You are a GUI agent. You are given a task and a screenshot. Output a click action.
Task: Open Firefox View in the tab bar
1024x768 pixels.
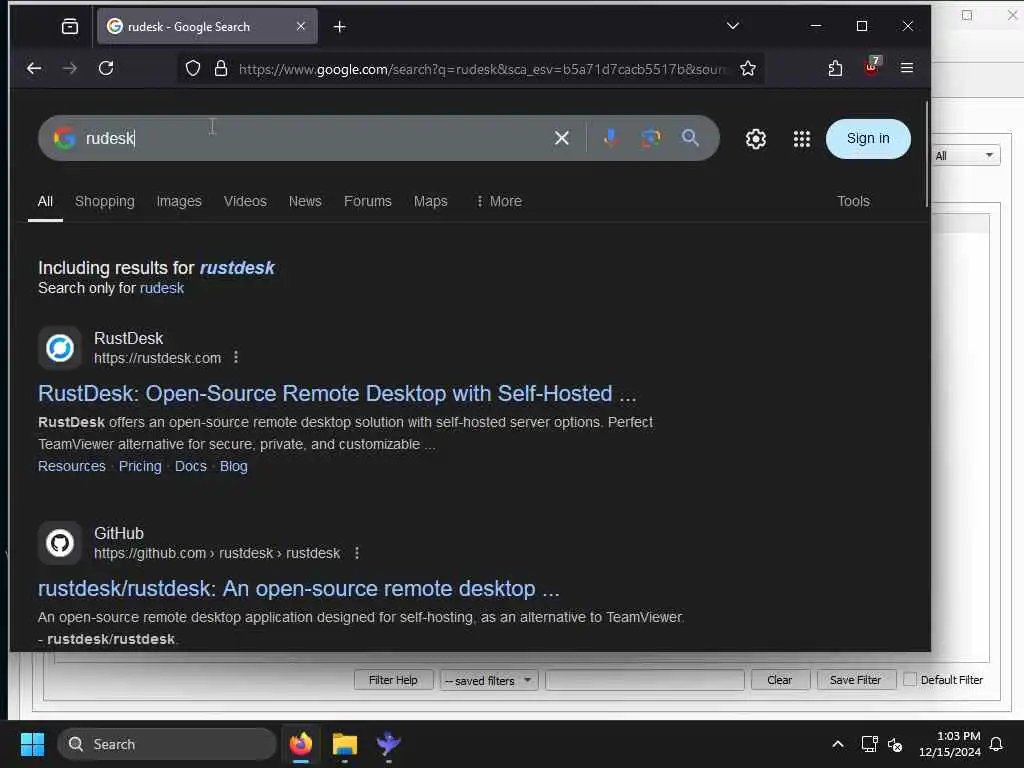click(x=69, y=27)
